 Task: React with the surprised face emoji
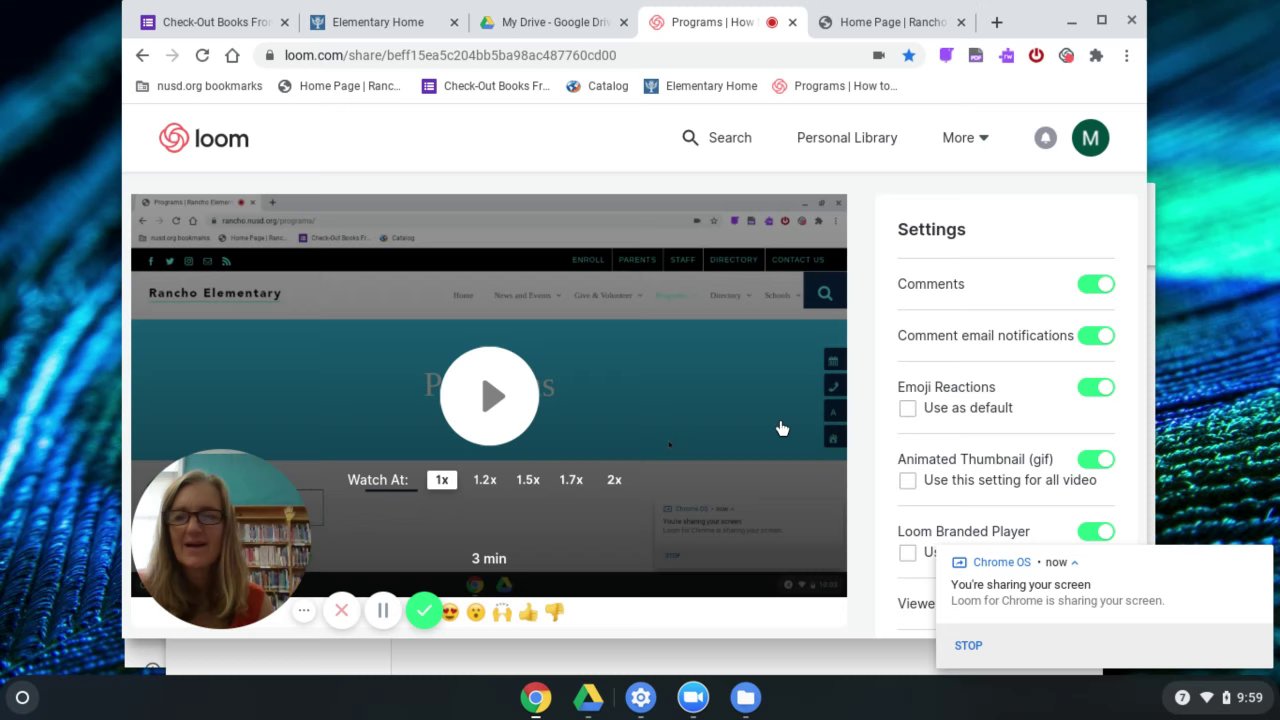[476, 612]
